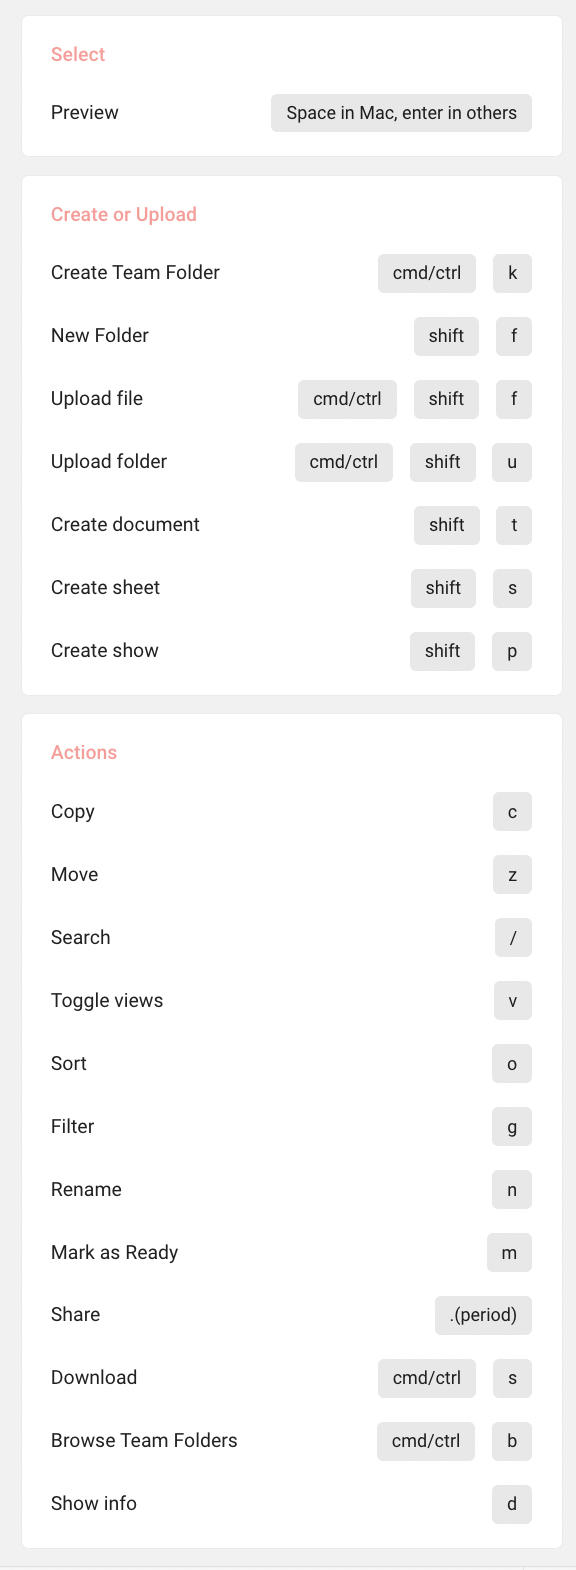Click the Create Team Folder label
Screen dimensions: 576x1570
click(x=135, y=272)
